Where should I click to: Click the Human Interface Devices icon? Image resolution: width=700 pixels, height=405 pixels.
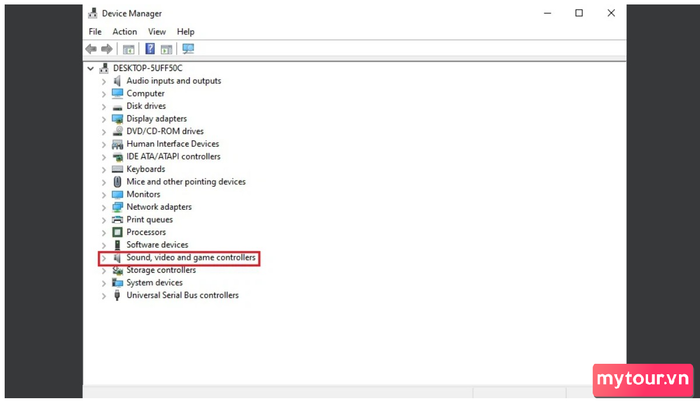click(117, 144)
